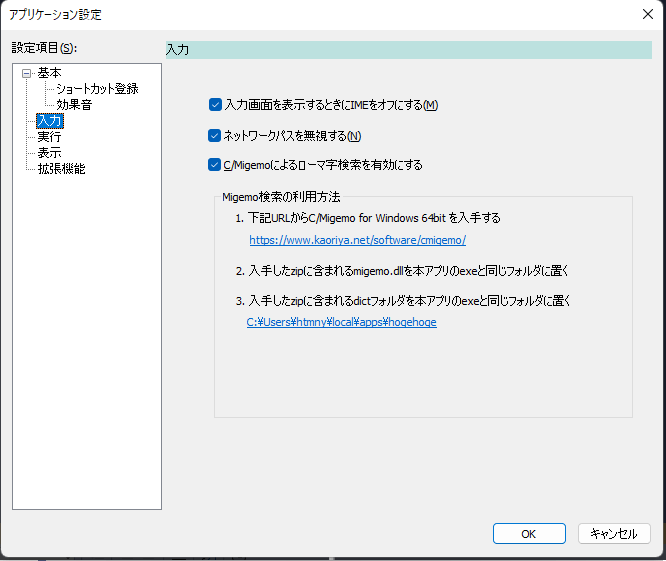Click the Migemo検索の利用方法 group label
Screen dimensions: 666x561
[x=281, y=197]
